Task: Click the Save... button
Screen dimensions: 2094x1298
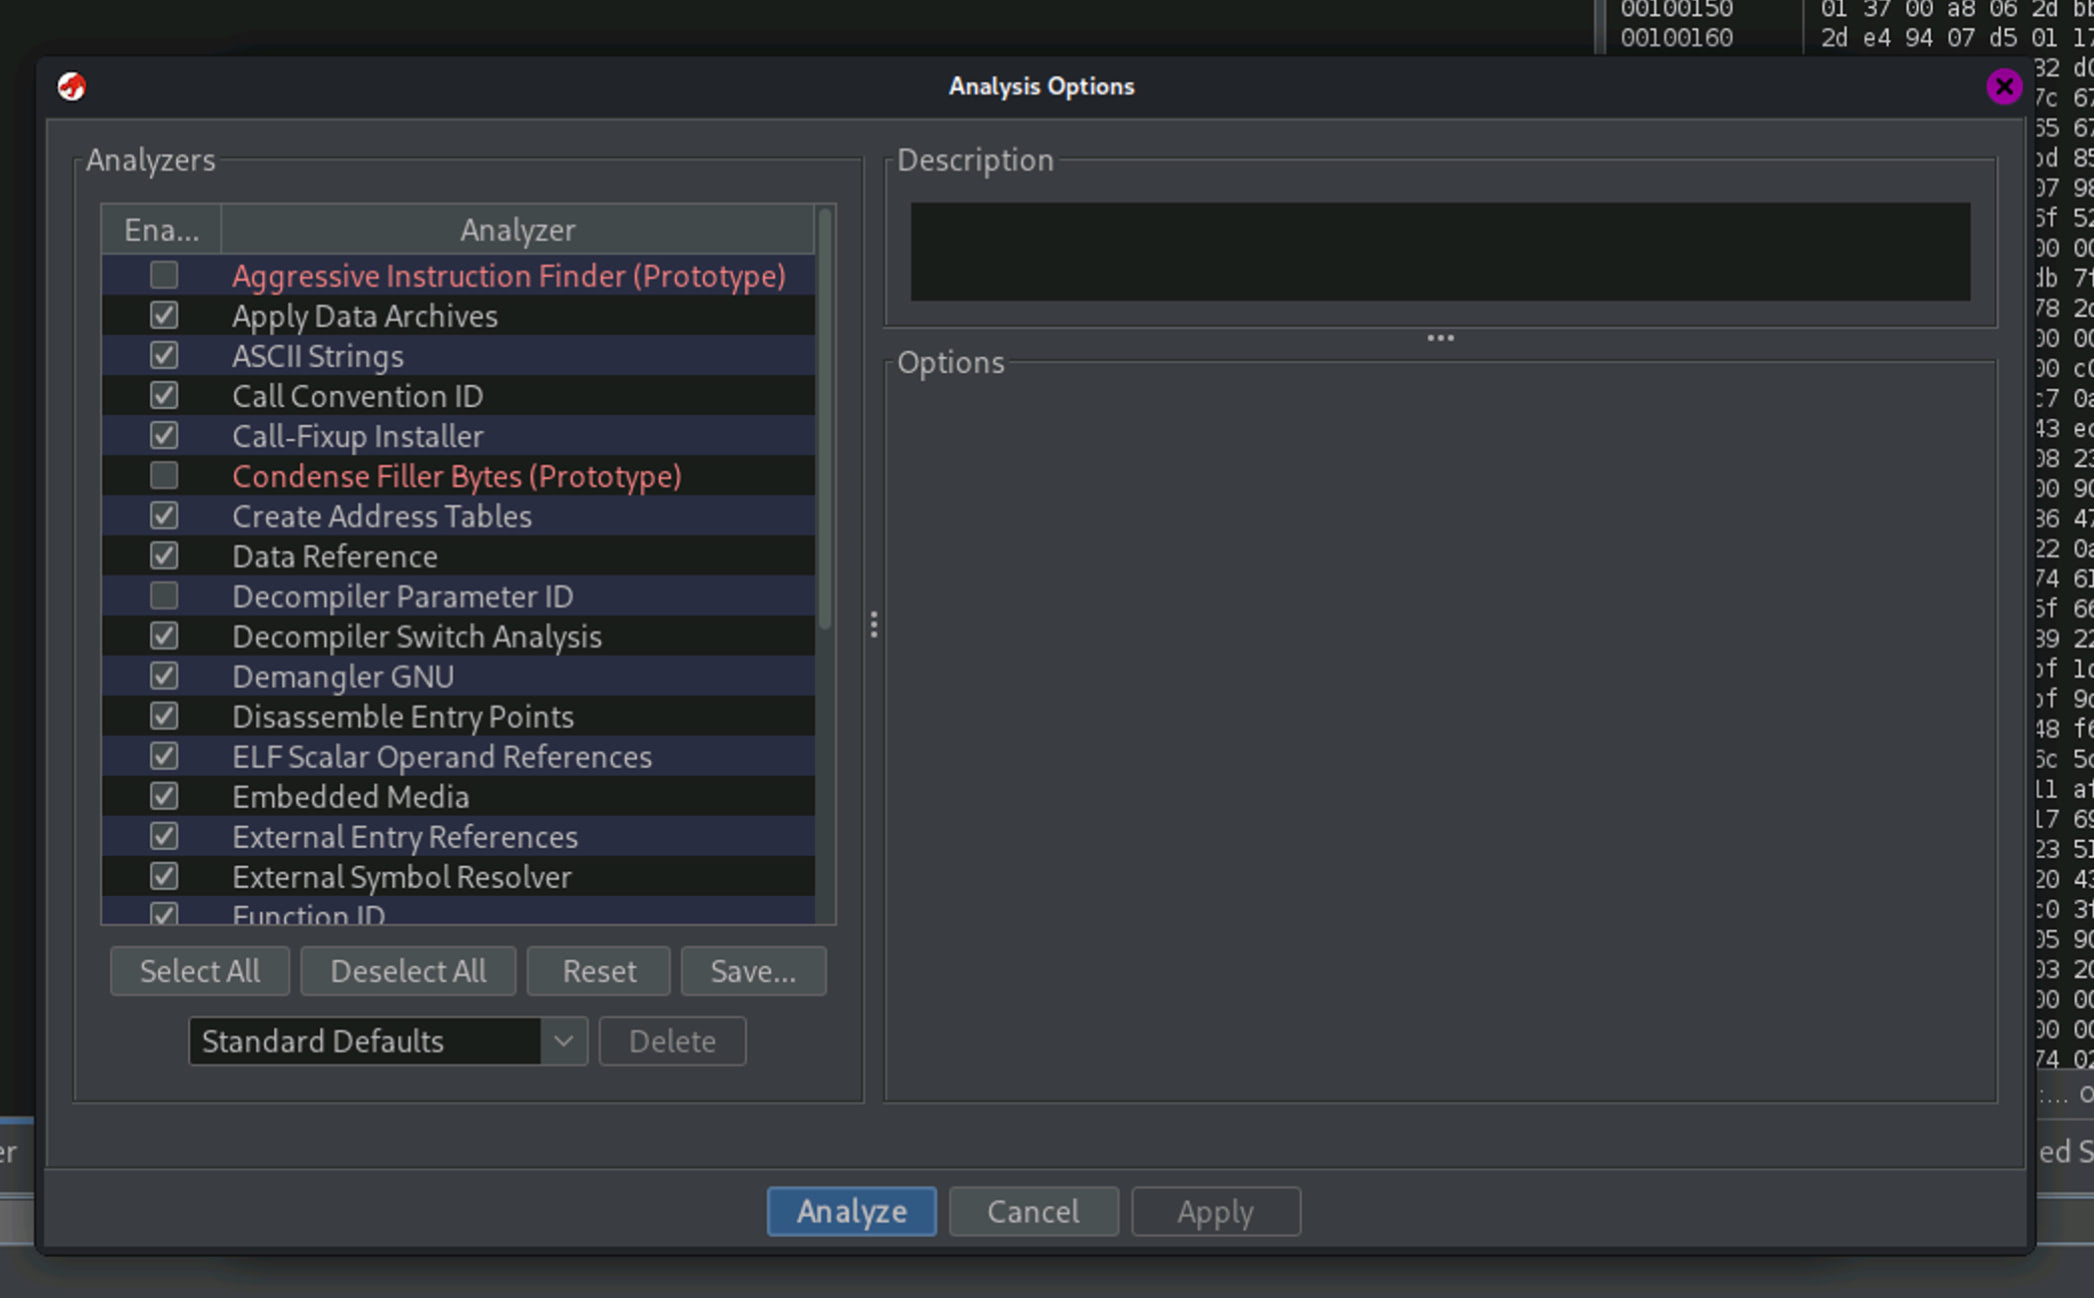Action: [753, 971]
